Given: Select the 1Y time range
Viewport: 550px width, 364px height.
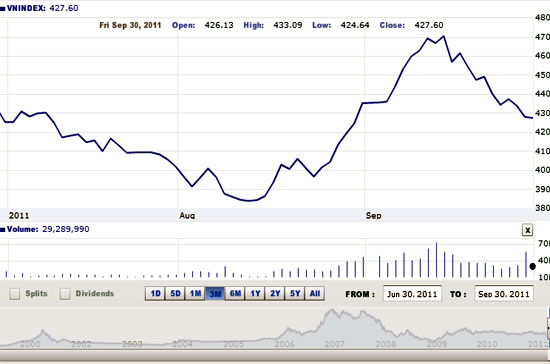Looking at the screenshot, I should [x=255, y=294].
